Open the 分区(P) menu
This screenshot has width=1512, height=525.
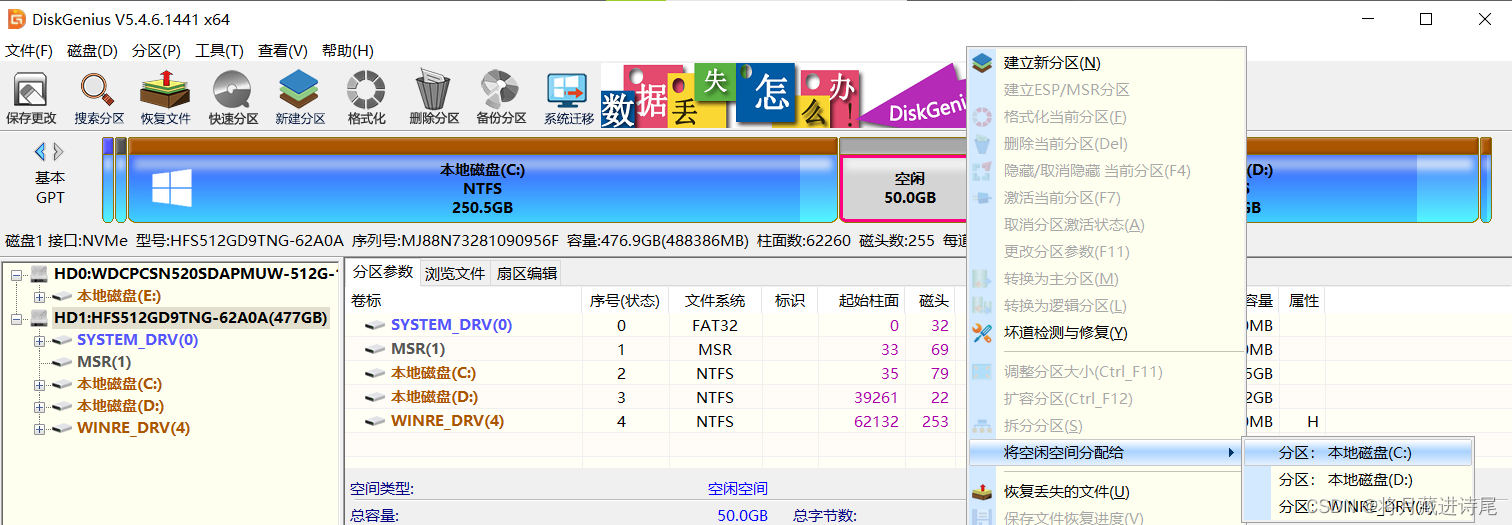[x=156, y=51]
